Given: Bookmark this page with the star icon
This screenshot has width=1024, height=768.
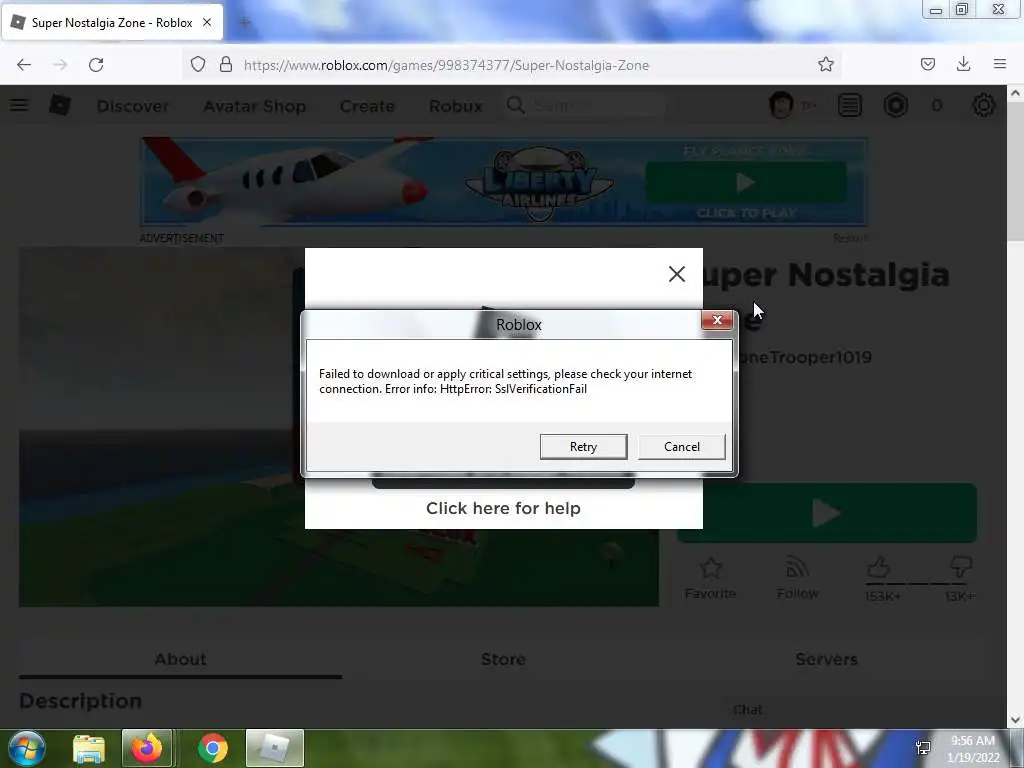Looking at the screenshot, I should tap(825, 65).
